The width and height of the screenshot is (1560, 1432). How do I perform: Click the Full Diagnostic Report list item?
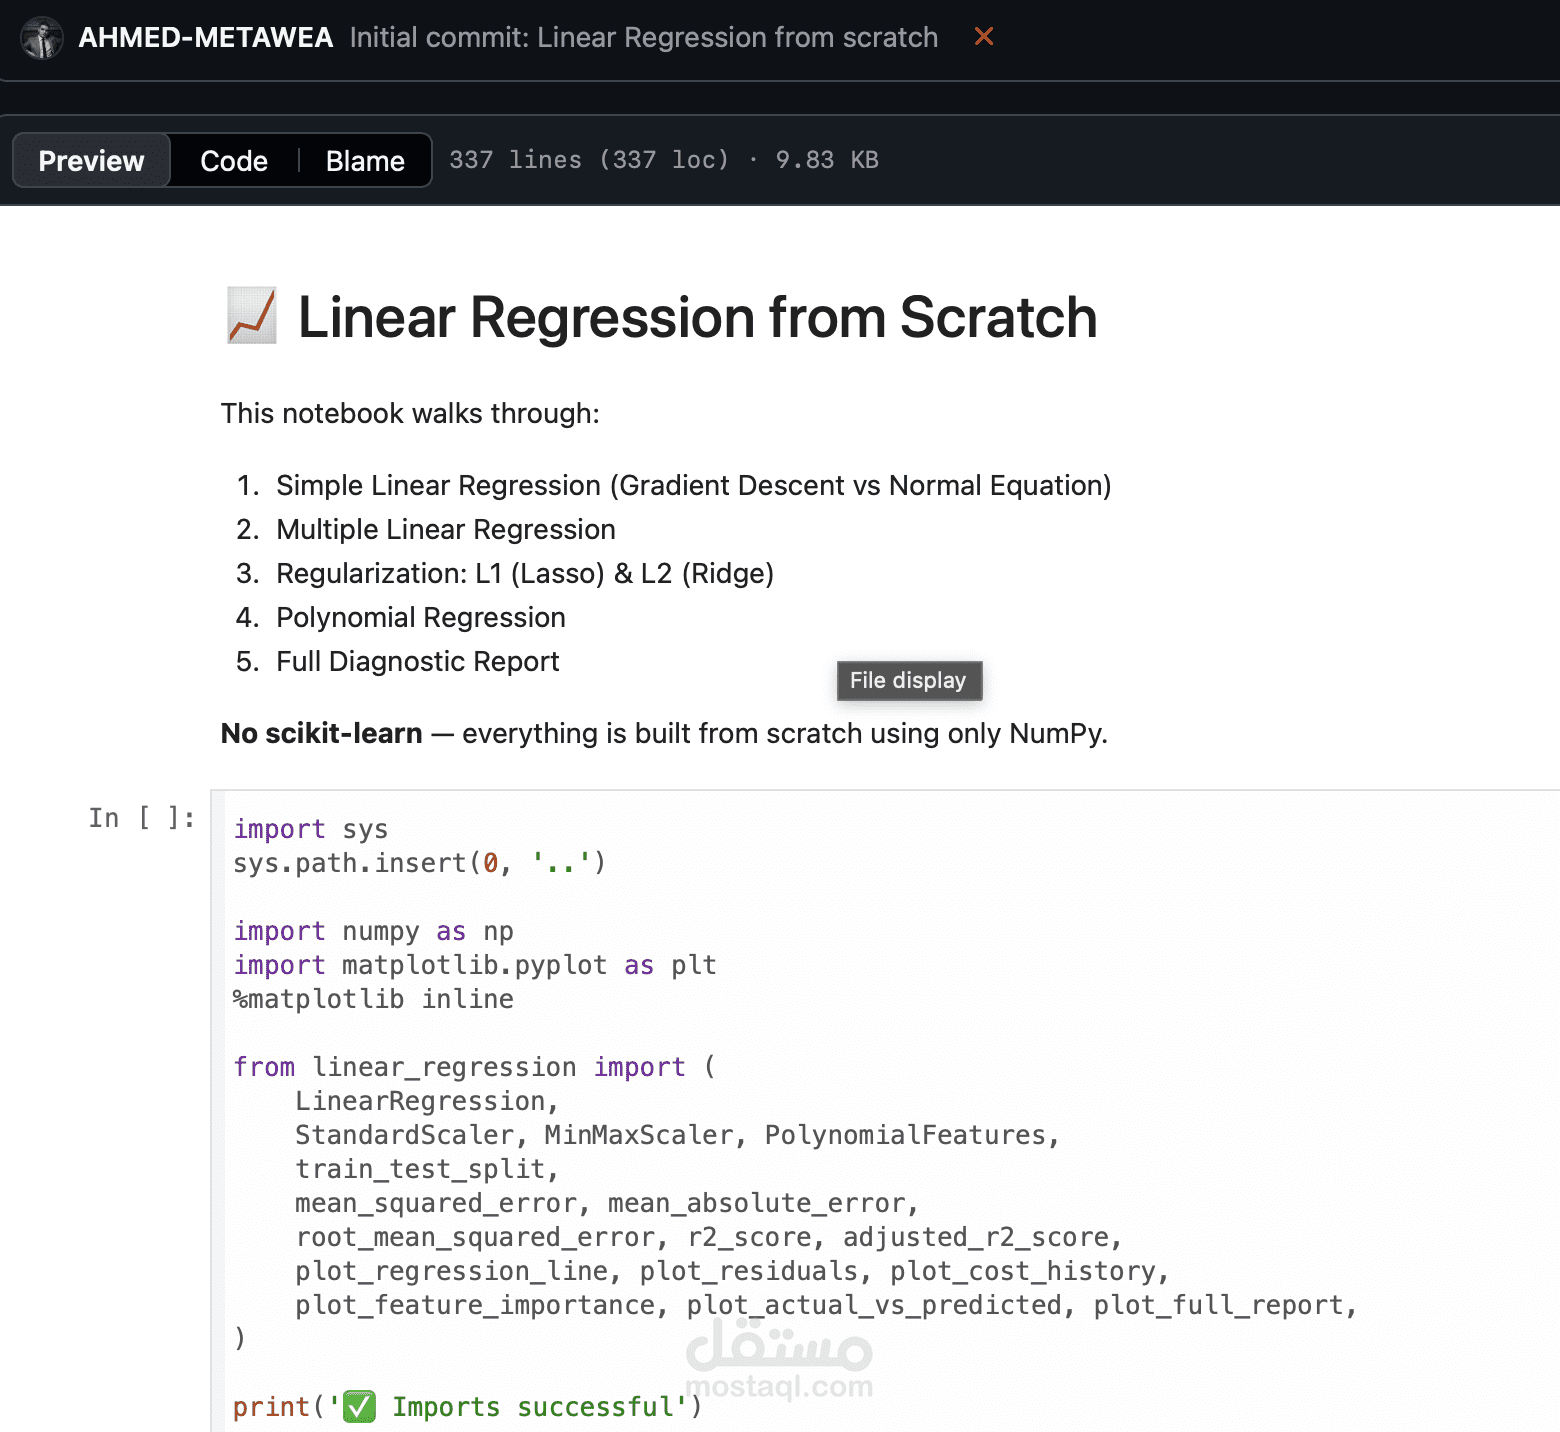(x=417, y=661)
